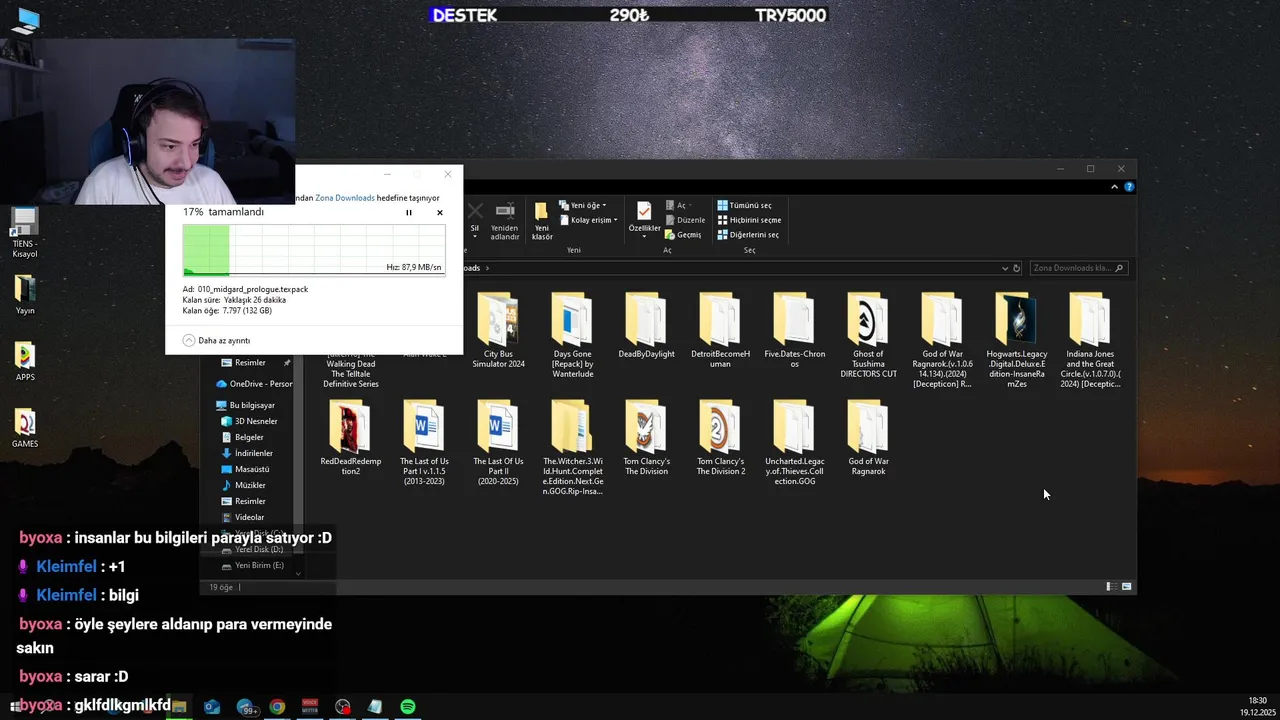The height and width of the screenshot is (720, 1280).
Task: Select the DetroitBecomeHuman folder
Action: [x=720, y=331]
